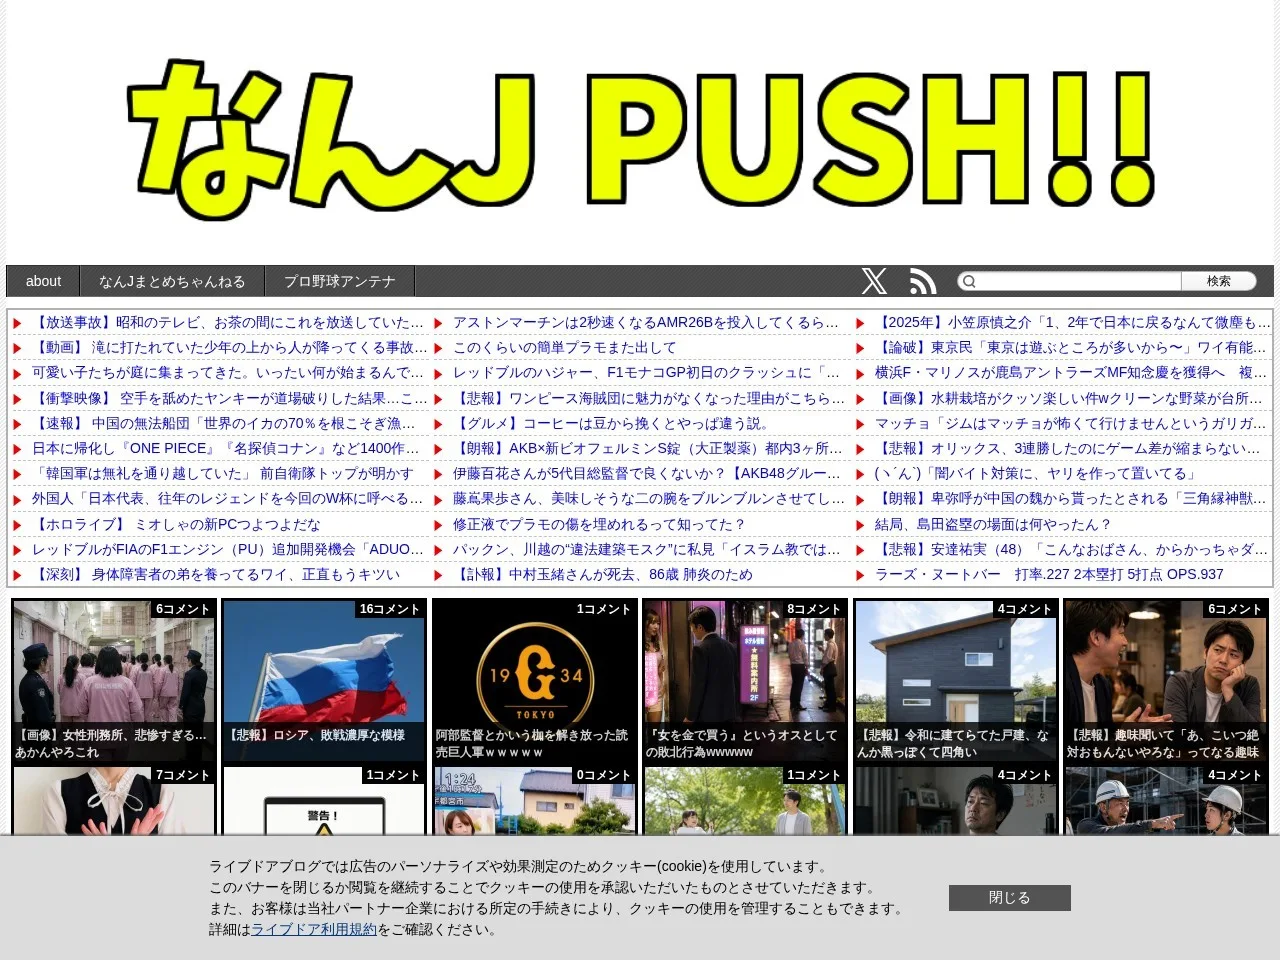This screenshot has width=1280, height=960.
Task: Open second-row thumbnail labeled 7コメント
Action: pyautogui.click(x=113, y=800)
